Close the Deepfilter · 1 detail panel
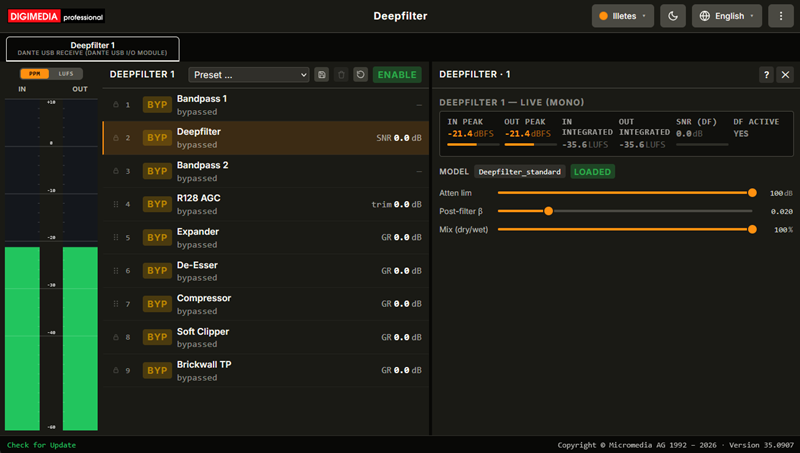 (785, 75)
